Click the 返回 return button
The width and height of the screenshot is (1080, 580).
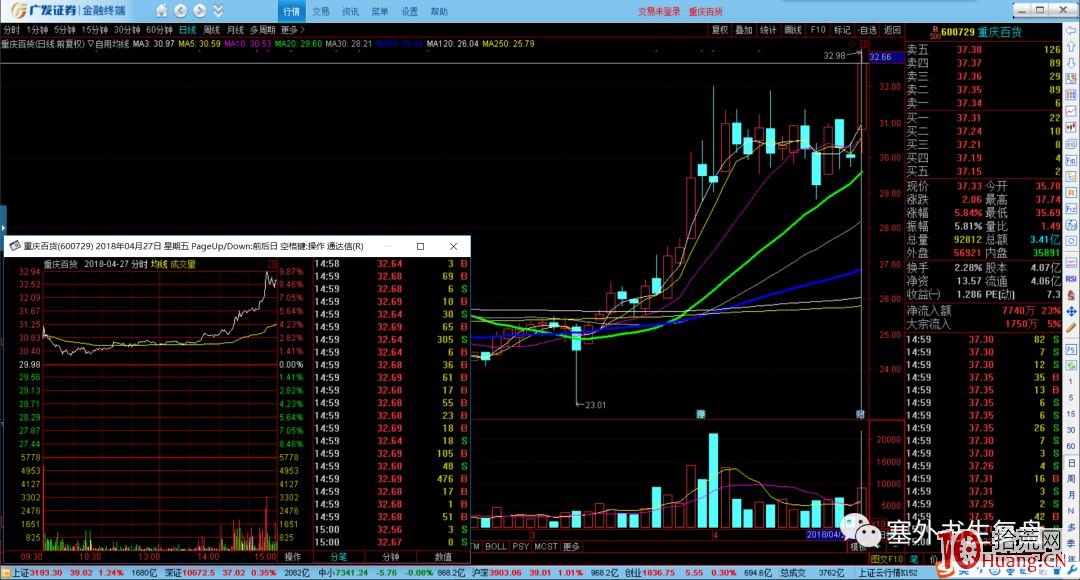point(892,30)
